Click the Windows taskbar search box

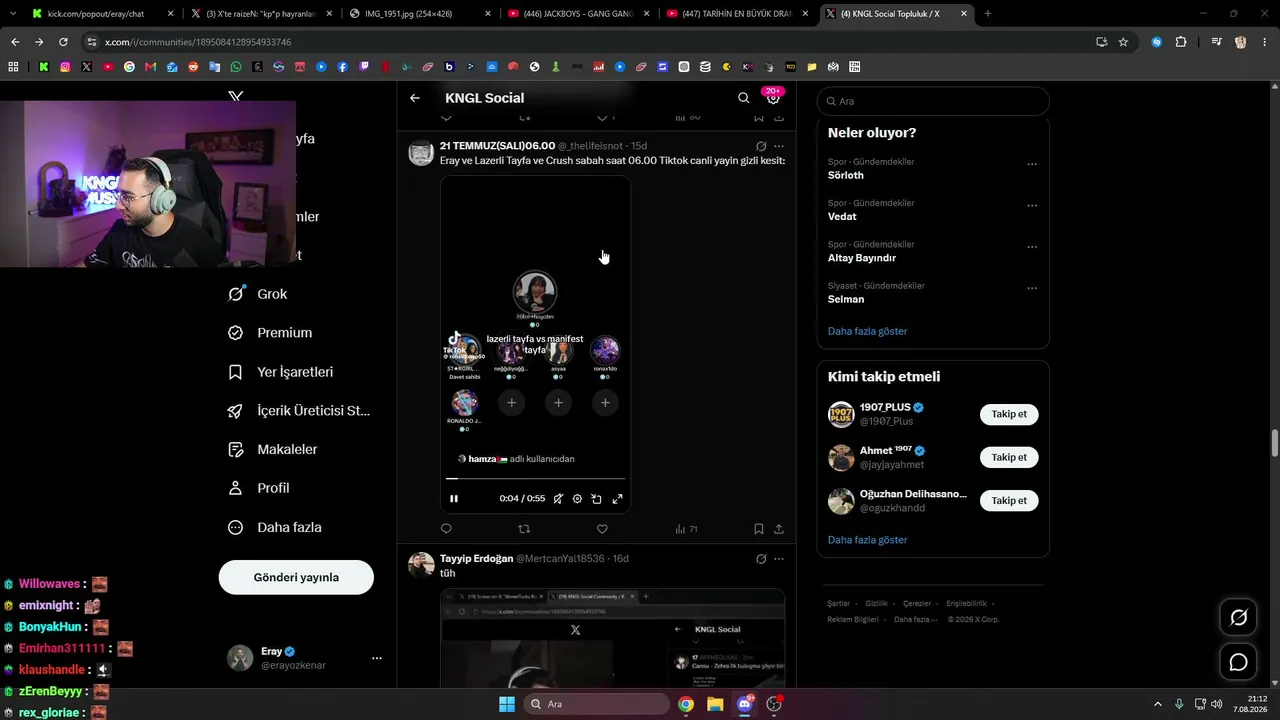pos(597,704)
